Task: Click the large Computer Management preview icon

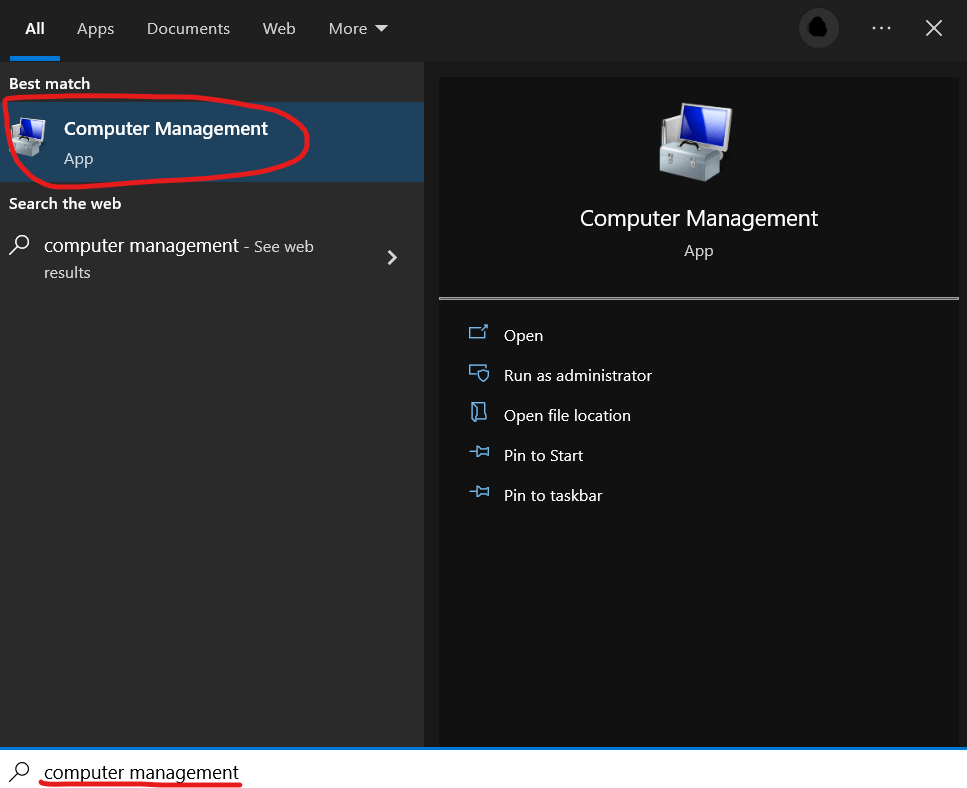Action: coord(696,142)
